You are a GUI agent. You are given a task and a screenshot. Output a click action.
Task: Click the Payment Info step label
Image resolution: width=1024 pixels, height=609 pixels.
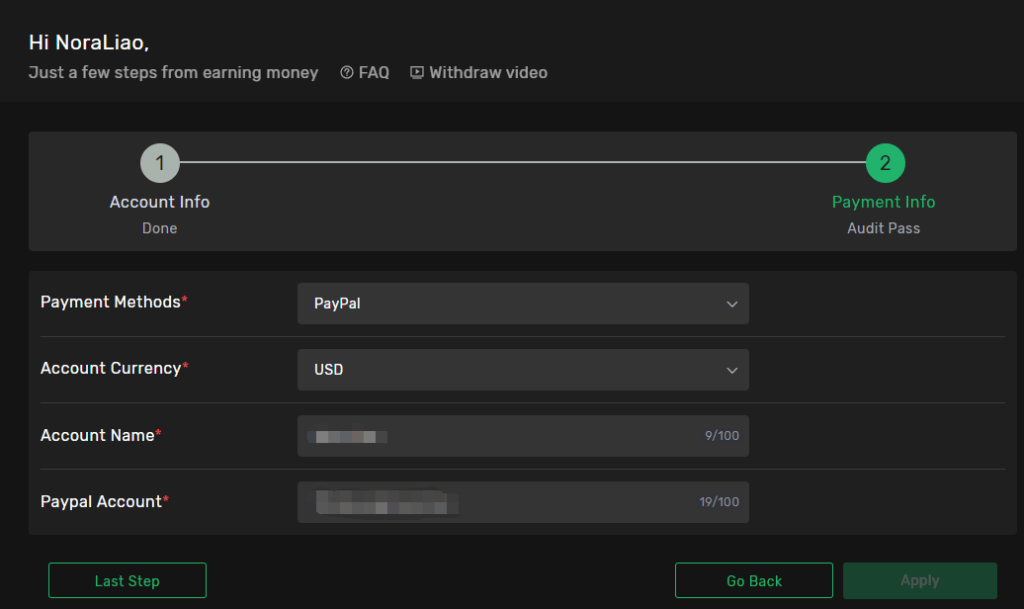click(x=884, y=202)
